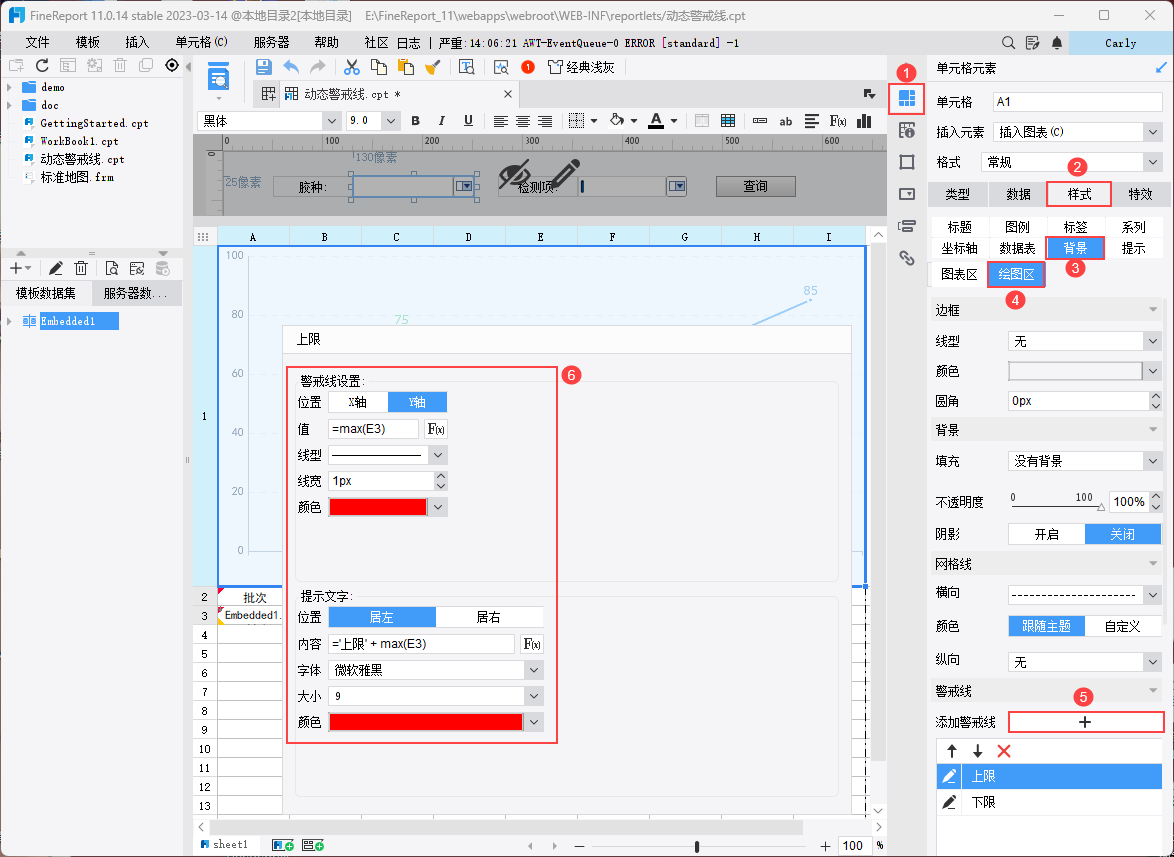Cut selection with the scissors icon
The height and width of the screenshot is (857, 1174).
pos(351,67)
